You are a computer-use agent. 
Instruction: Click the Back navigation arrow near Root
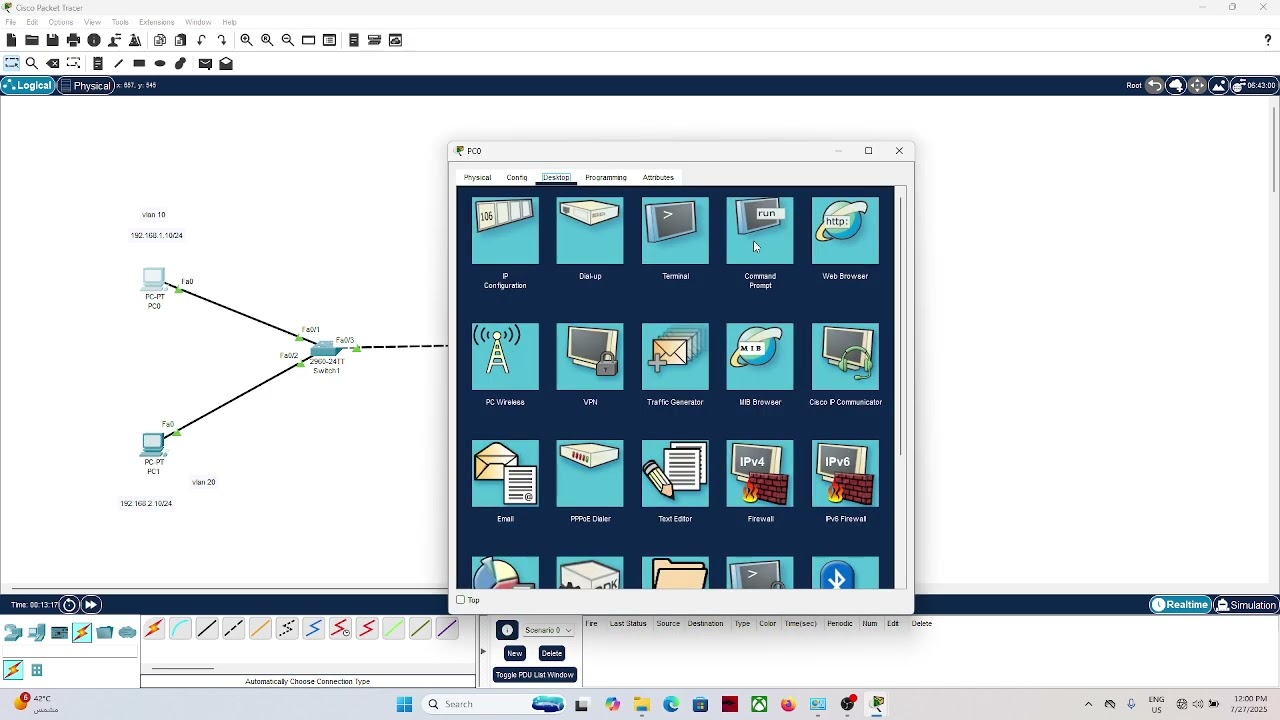point(1155,85)
